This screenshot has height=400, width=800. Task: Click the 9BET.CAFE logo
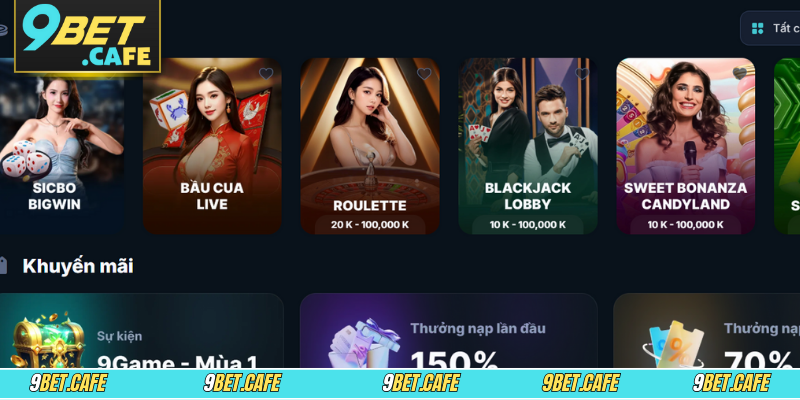click(87, 36)
